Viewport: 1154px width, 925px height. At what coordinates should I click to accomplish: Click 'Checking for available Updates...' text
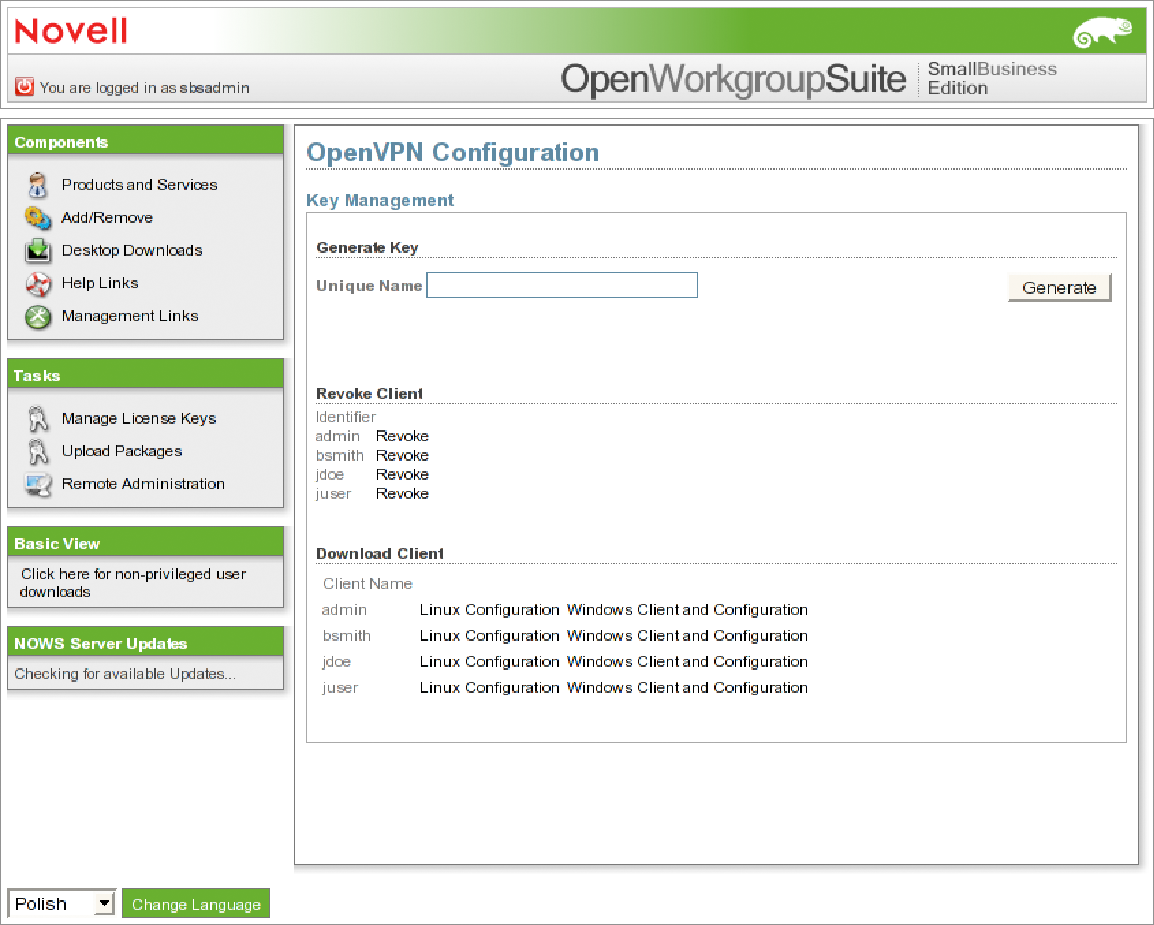click(125, 674)
